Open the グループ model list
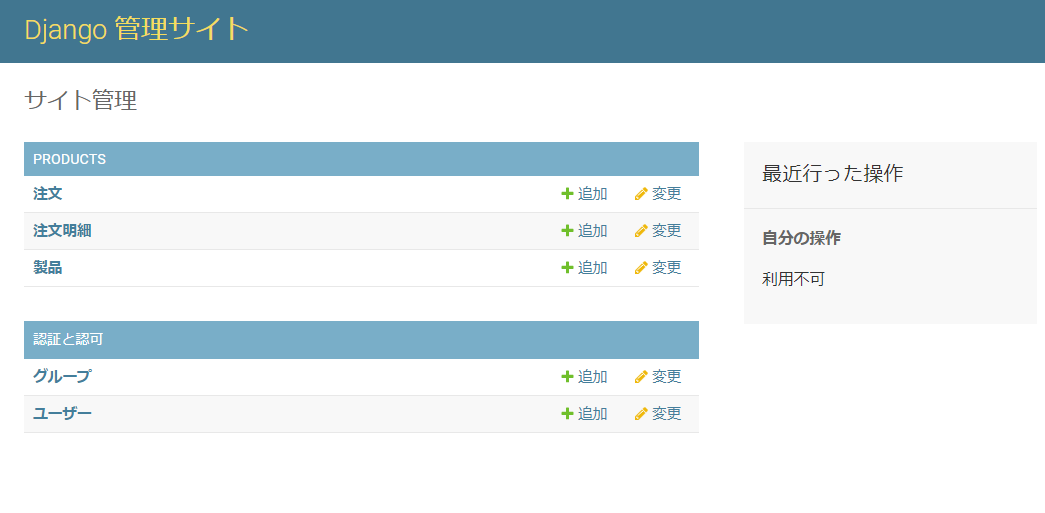Viewport: 1045px width, 513px height. click(x=62, y=377)
